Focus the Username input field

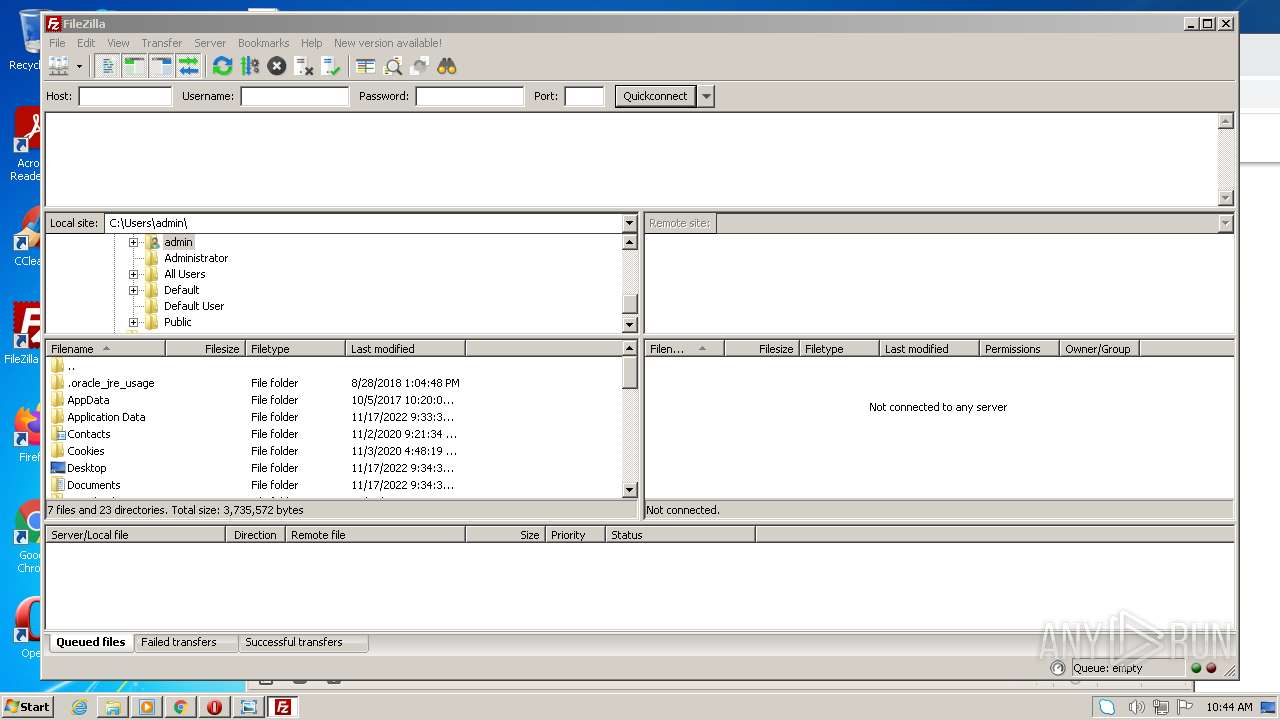click(x=294, y=96)
